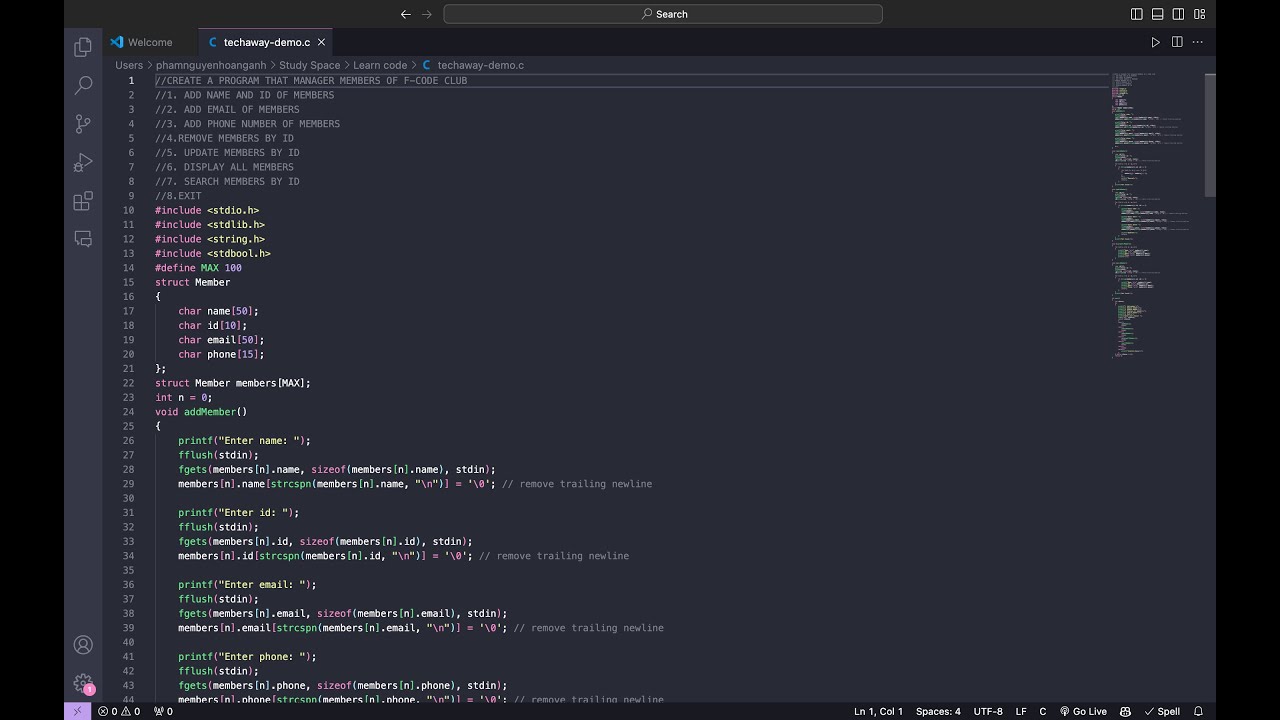Split the editor to the right
The width and height of the screenshot is (1280, 720).
pos(1177,42)
